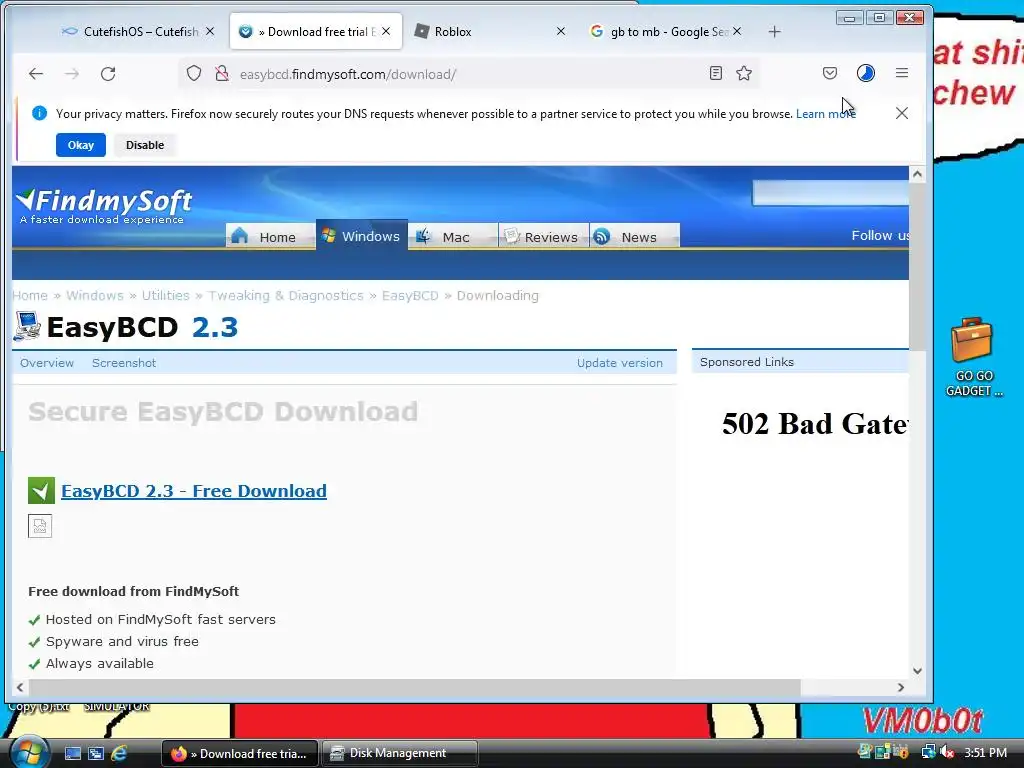
Task: Click the page scrollbar down arrow
Action: 917,671
